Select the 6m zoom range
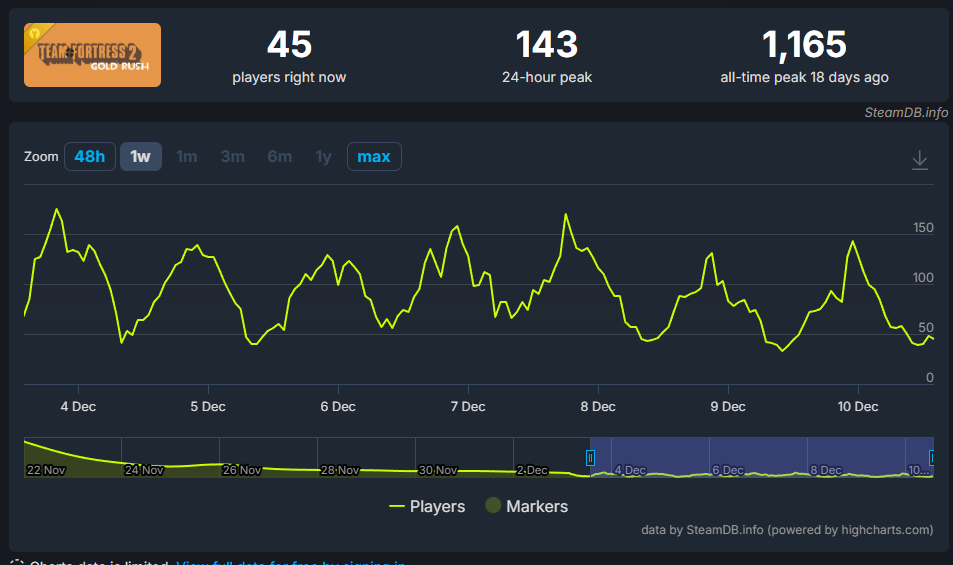The image size is (953, 565). [x=280, y=157]
